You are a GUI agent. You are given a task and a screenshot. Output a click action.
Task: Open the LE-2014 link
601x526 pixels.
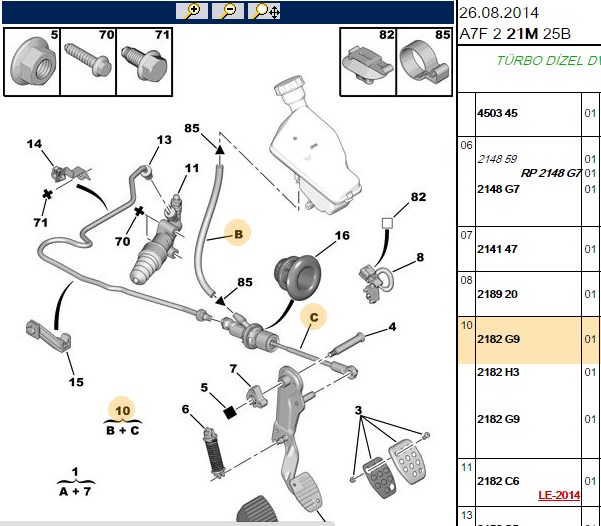559,495
